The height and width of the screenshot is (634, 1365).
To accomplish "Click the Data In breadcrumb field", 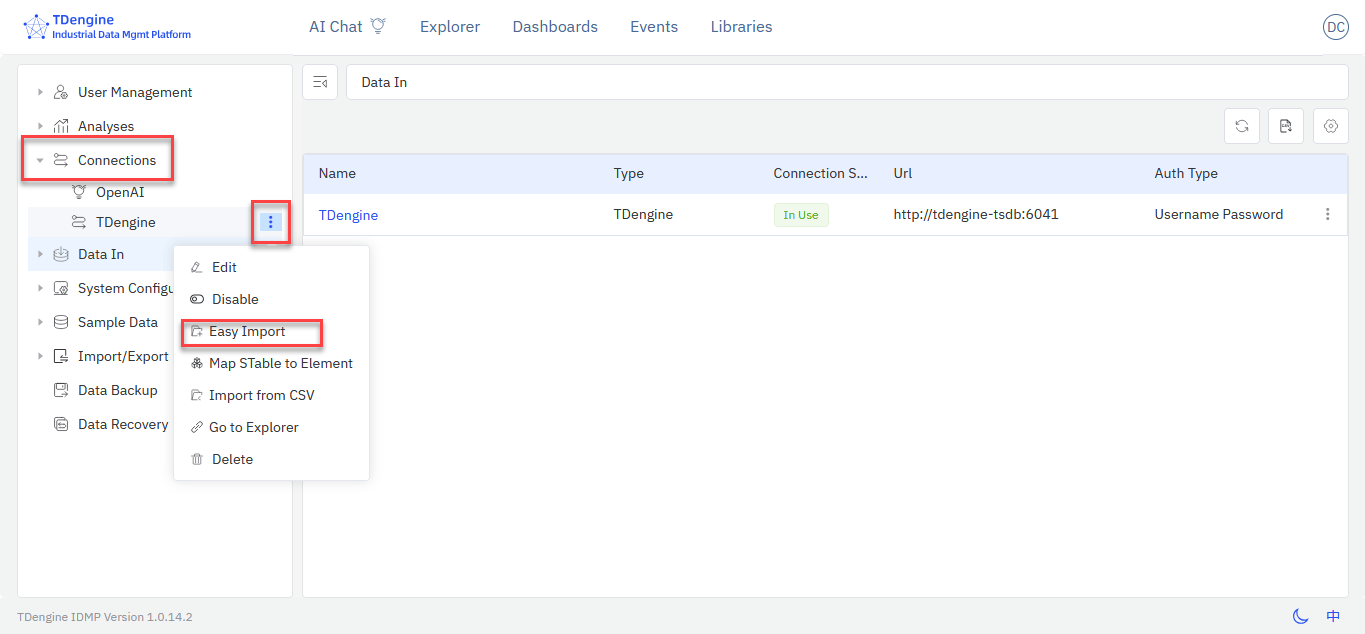I will click(846, 82).
